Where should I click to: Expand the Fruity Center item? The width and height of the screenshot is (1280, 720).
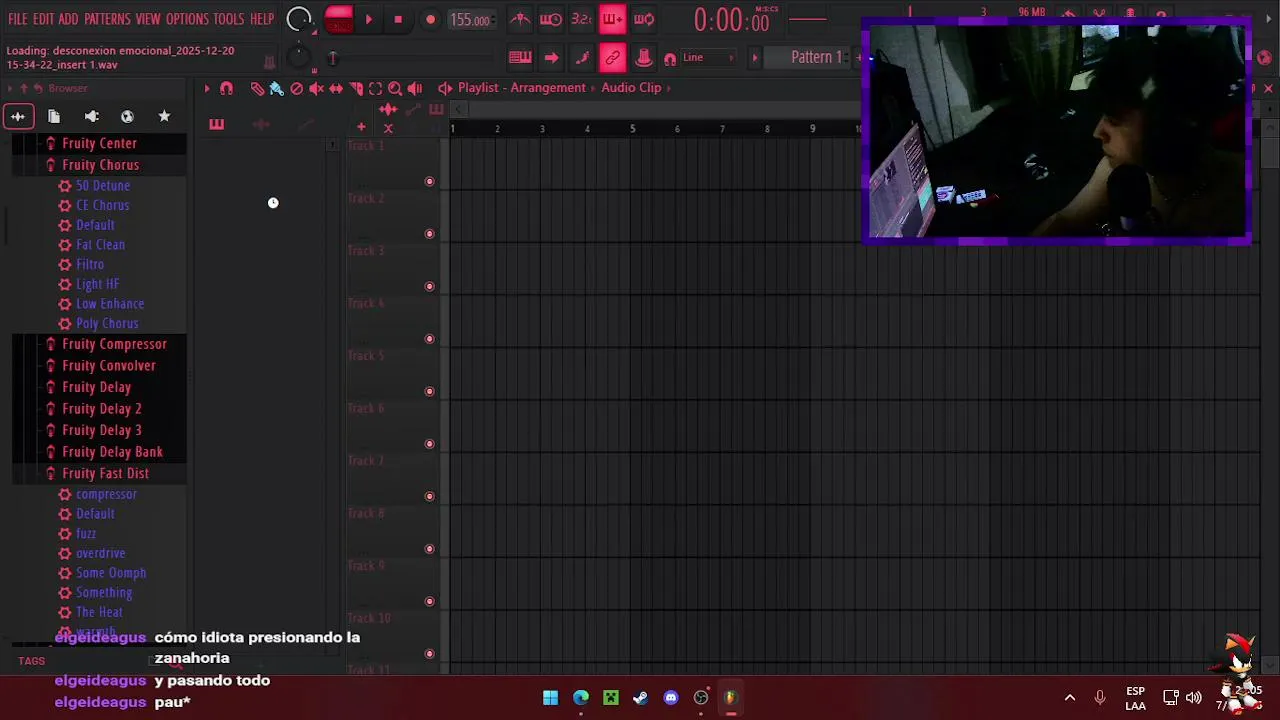99,144
